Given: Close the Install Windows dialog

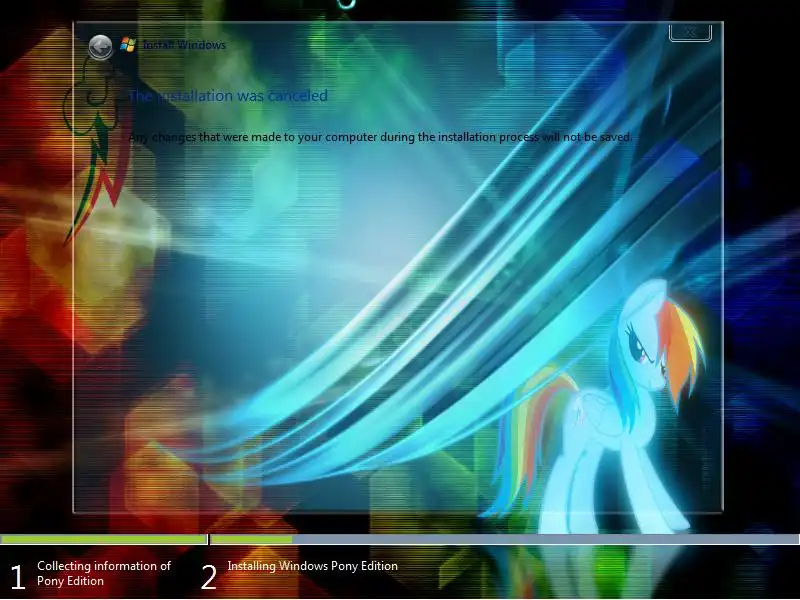Looking at the screenshot, I should [x=690, y=32].
